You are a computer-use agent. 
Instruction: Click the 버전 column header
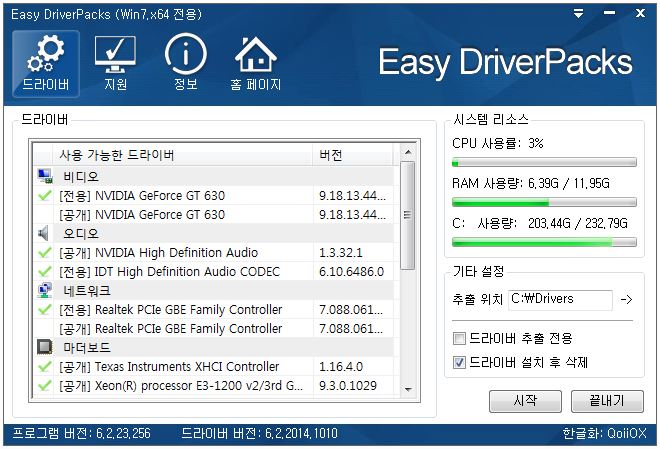(x=353, y=155)
